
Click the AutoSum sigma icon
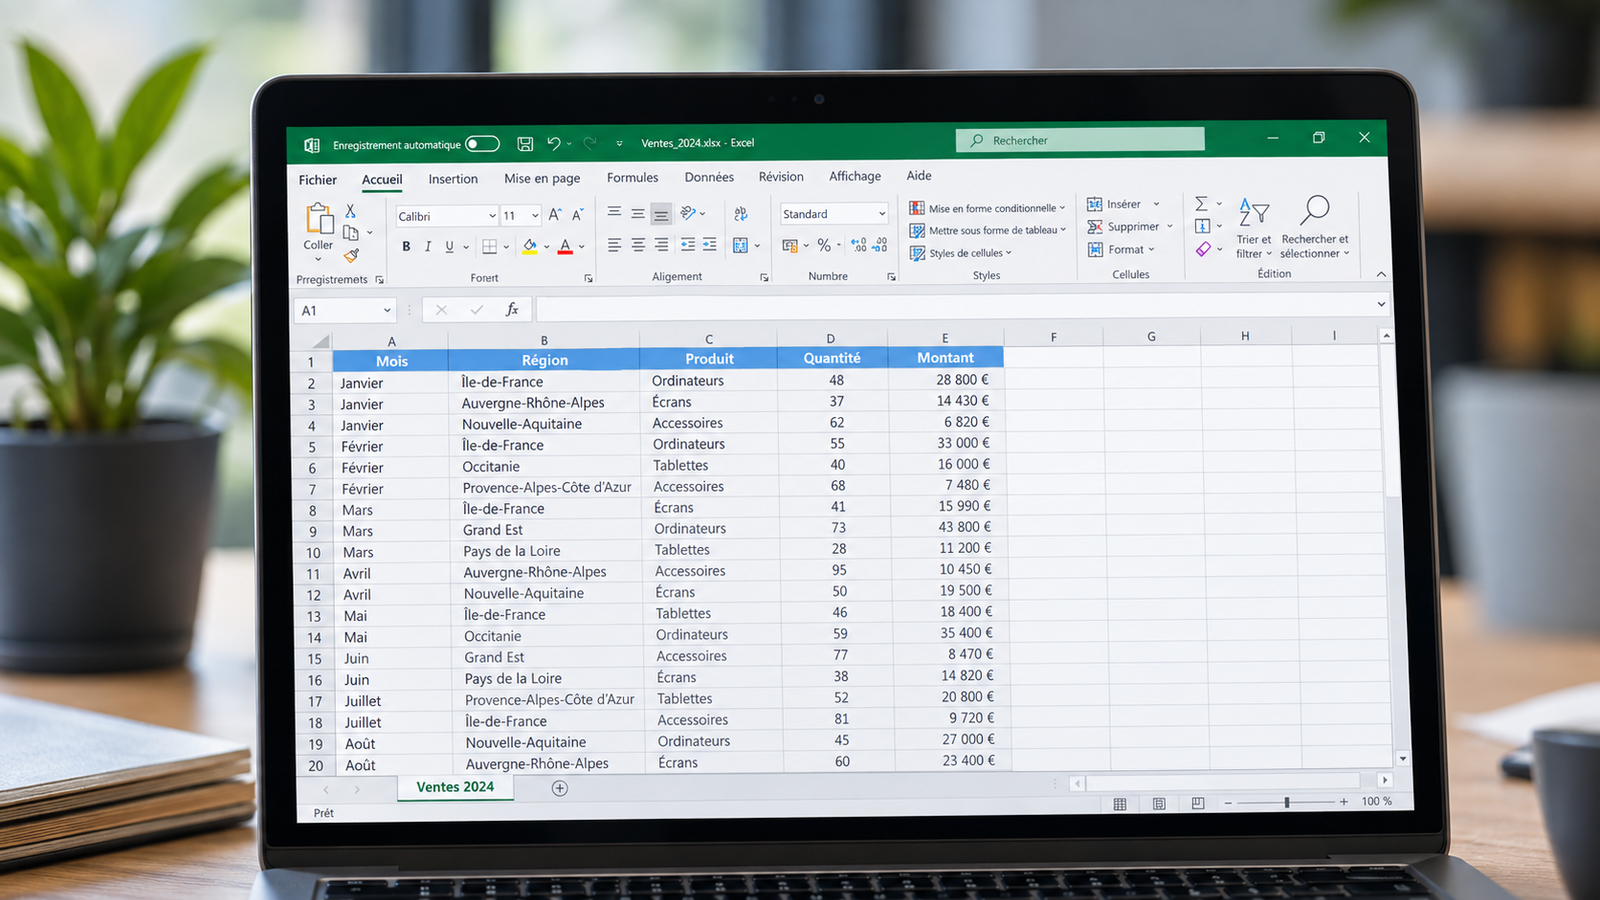(x=1201, y=203)
